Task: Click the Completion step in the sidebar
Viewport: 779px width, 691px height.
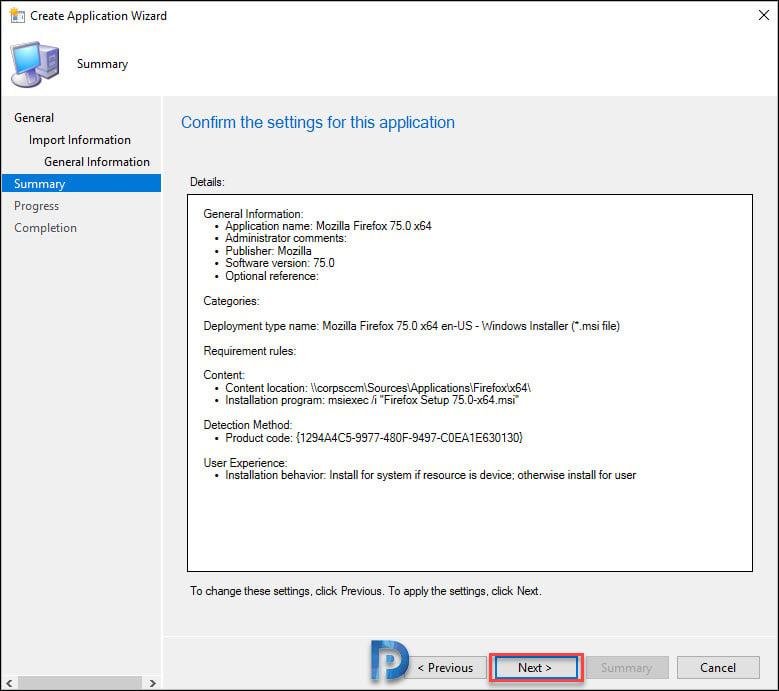Action: [45, 228]
